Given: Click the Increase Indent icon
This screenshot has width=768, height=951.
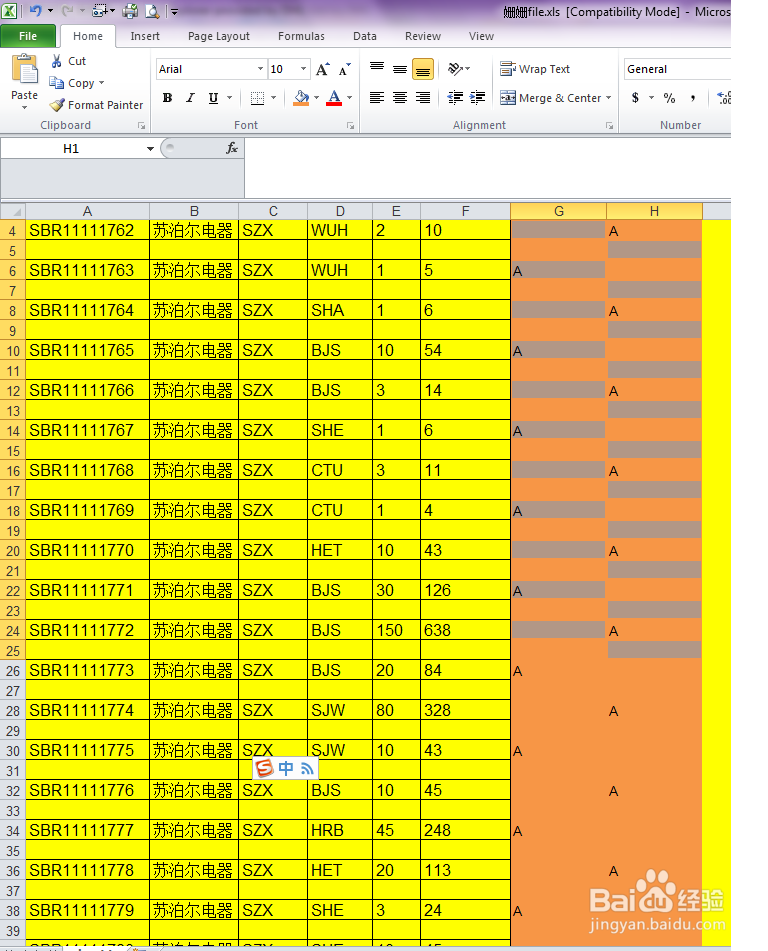Looking at the screenshot, I should (x=477, y=98).
